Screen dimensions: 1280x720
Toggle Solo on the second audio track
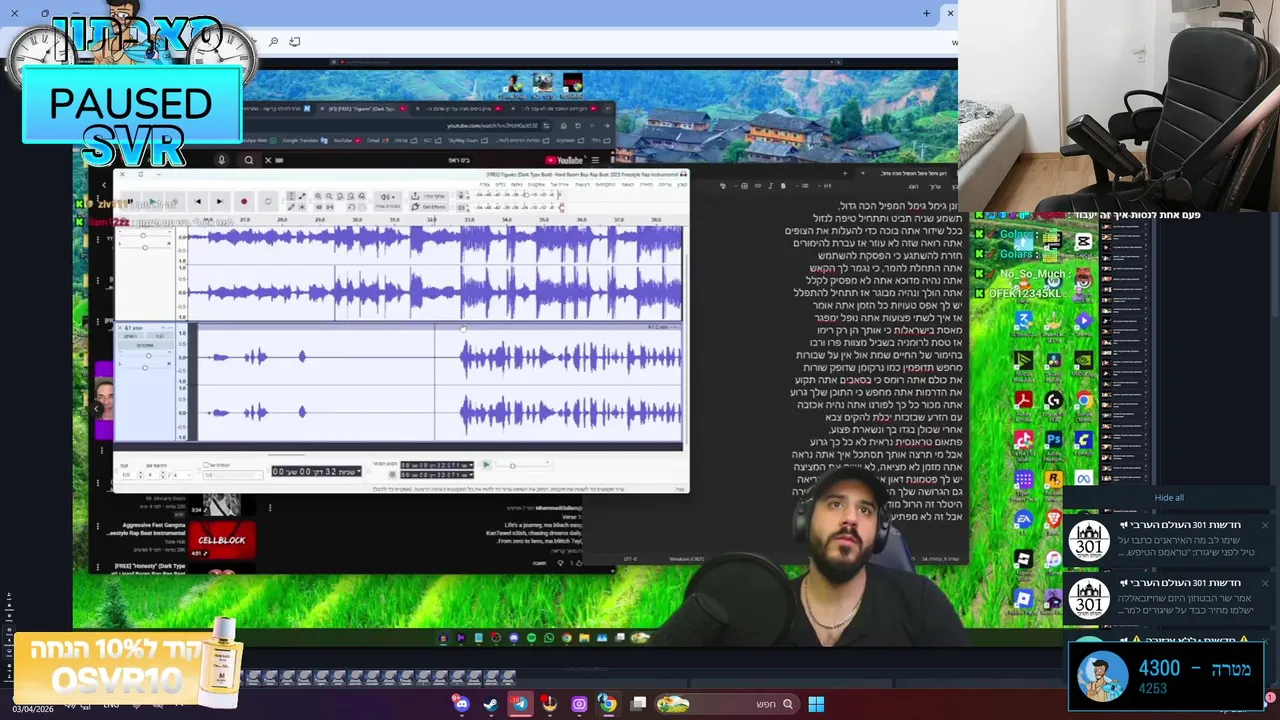pos(160,336)
